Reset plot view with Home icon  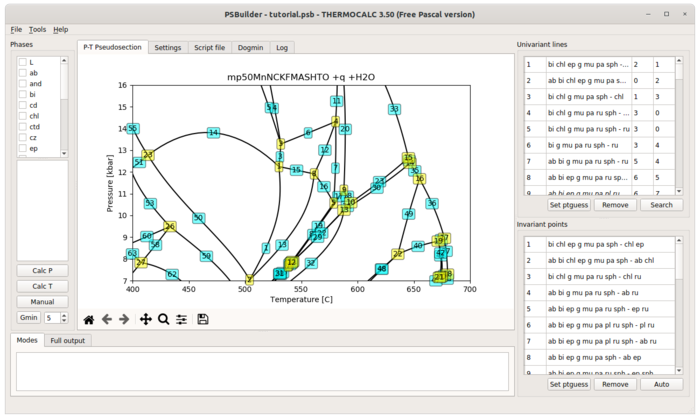[x=89, y=319]
